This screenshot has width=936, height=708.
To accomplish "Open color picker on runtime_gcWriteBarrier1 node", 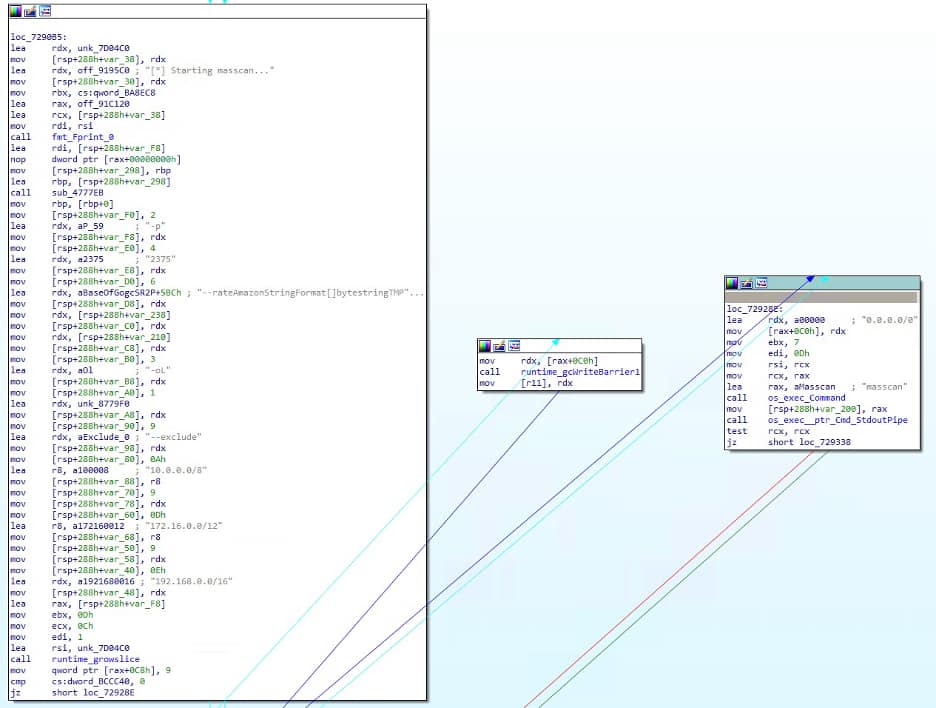I will point(486,345).
